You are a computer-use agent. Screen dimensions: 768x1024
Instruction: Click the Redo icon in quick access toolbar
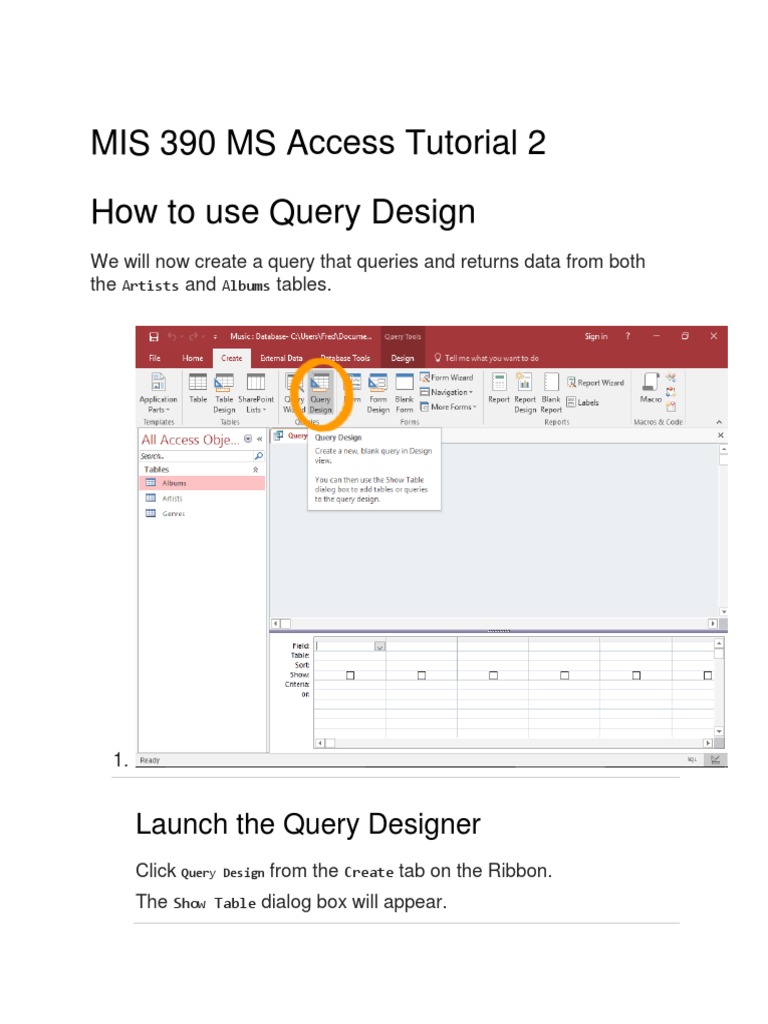click(x=193, y=336)
